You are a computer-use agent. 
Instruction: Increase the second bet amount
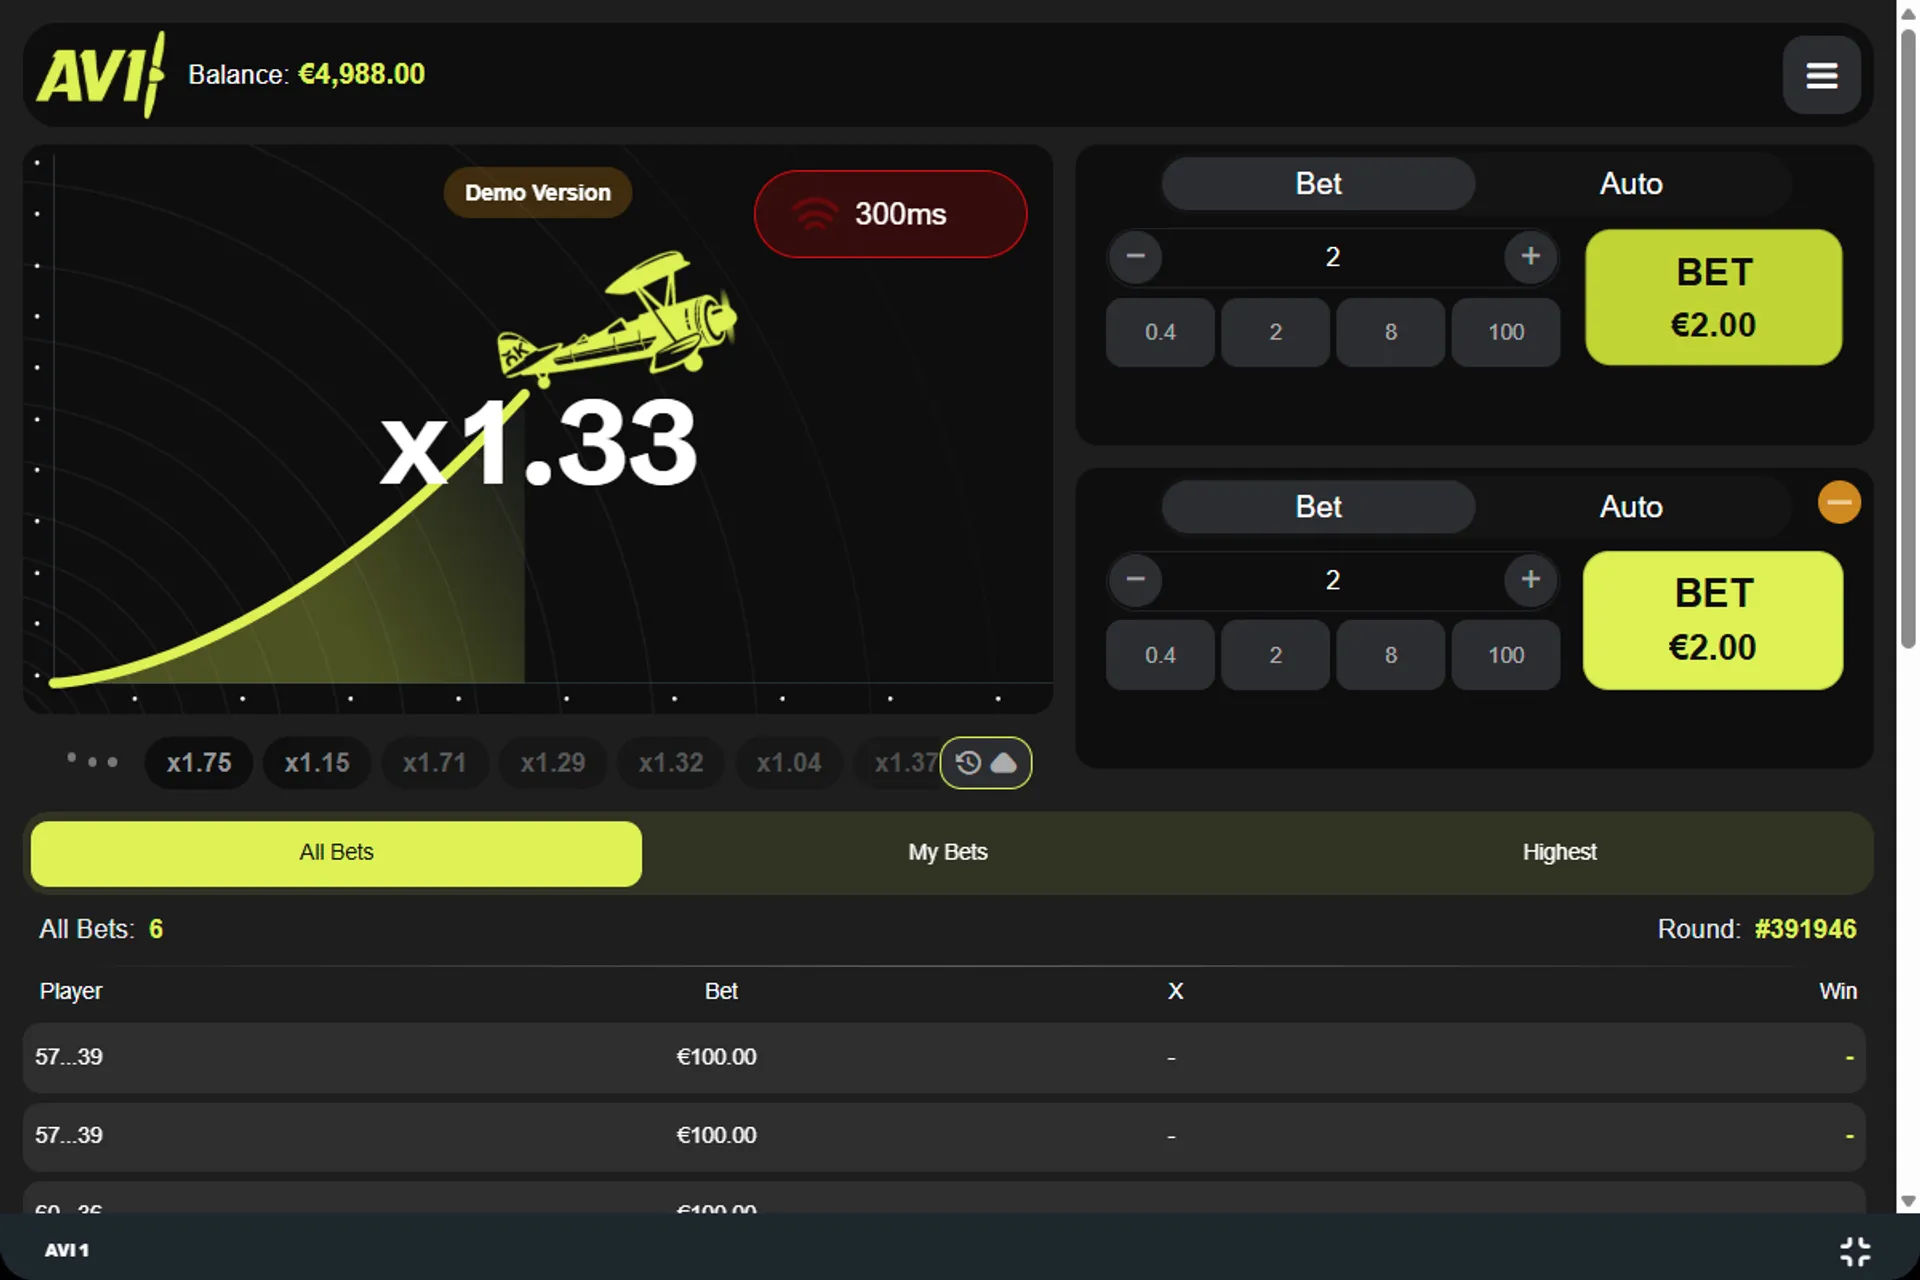click(1530, 579)
